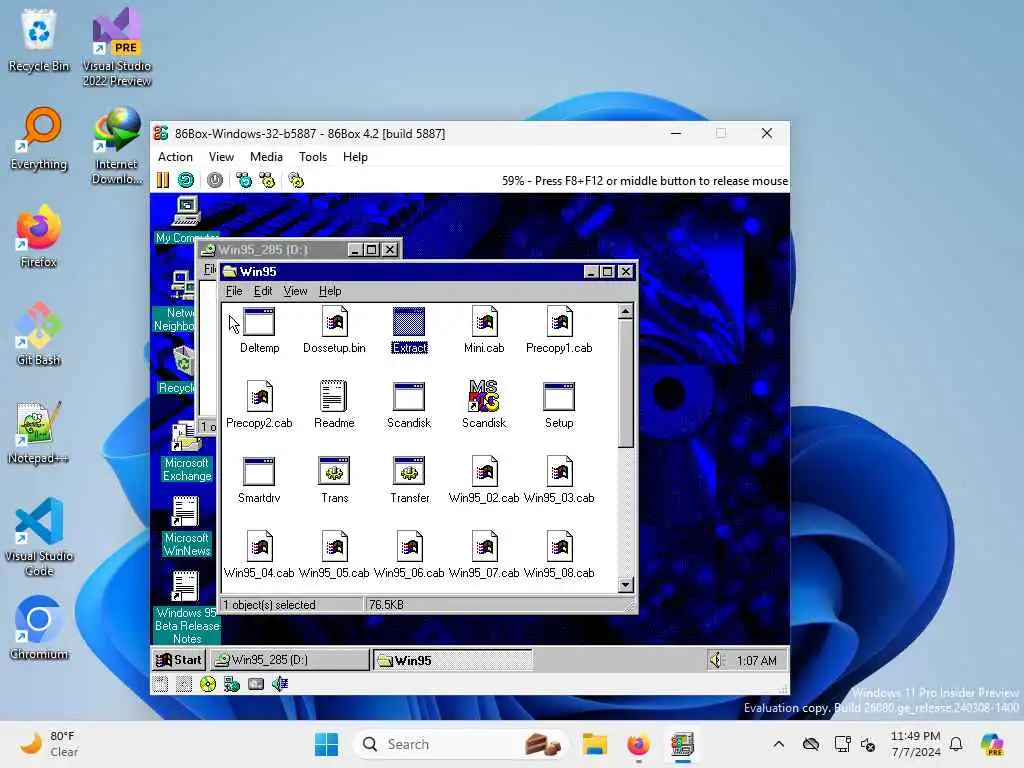Select the Win95_08.cab file
1024x768 pixels.
pyautogui.click(x=559, y=555)
